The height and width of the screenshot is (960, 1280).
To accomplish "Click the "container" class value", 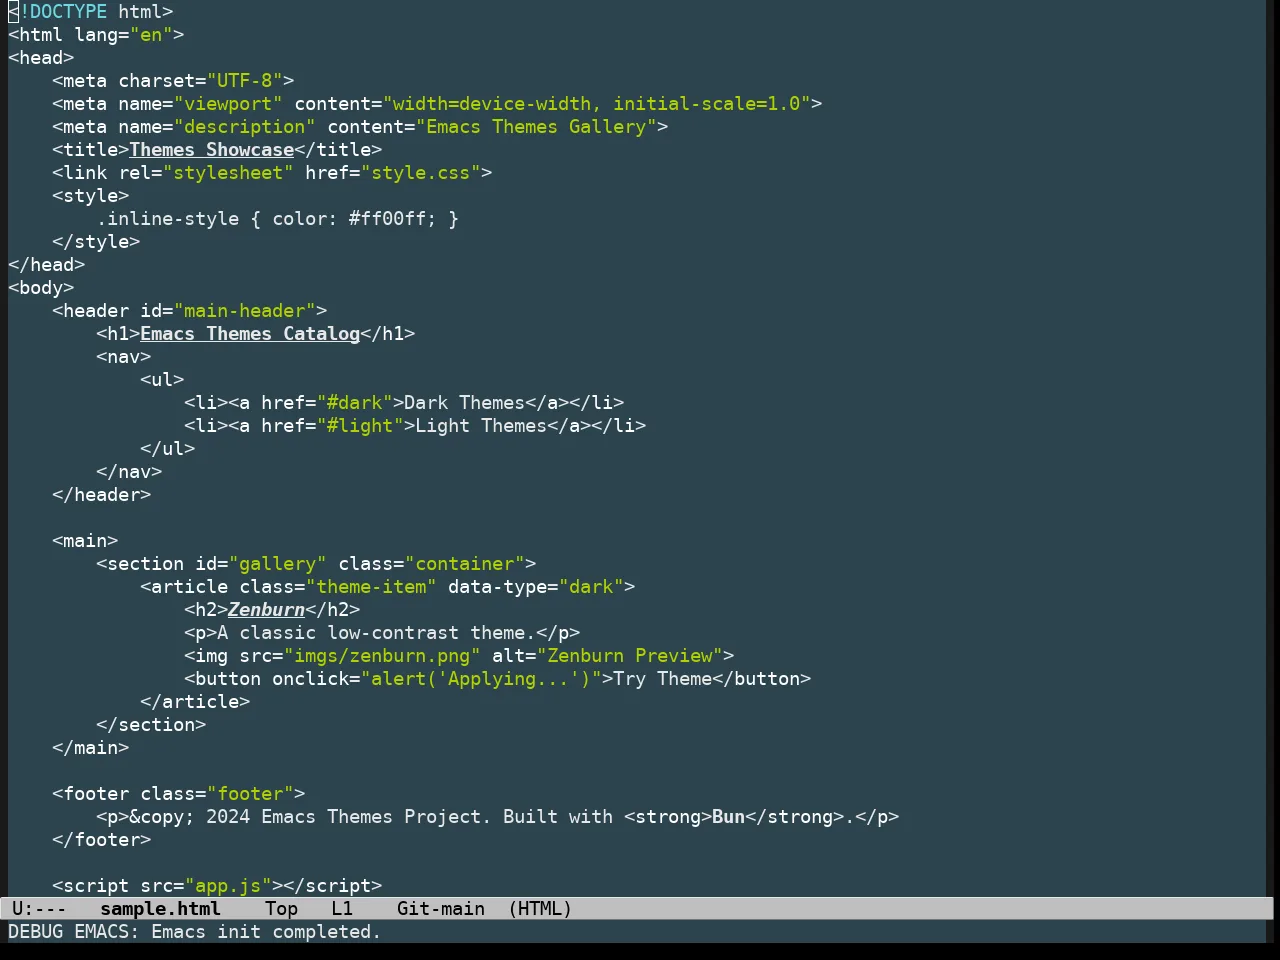I will 465,564.
